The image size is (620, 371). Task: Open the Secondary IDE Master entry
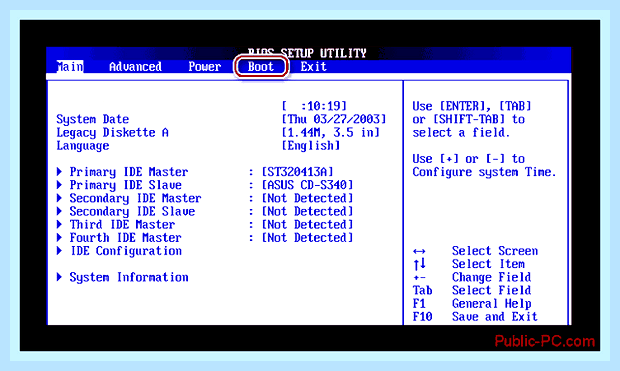coord(136,198)
